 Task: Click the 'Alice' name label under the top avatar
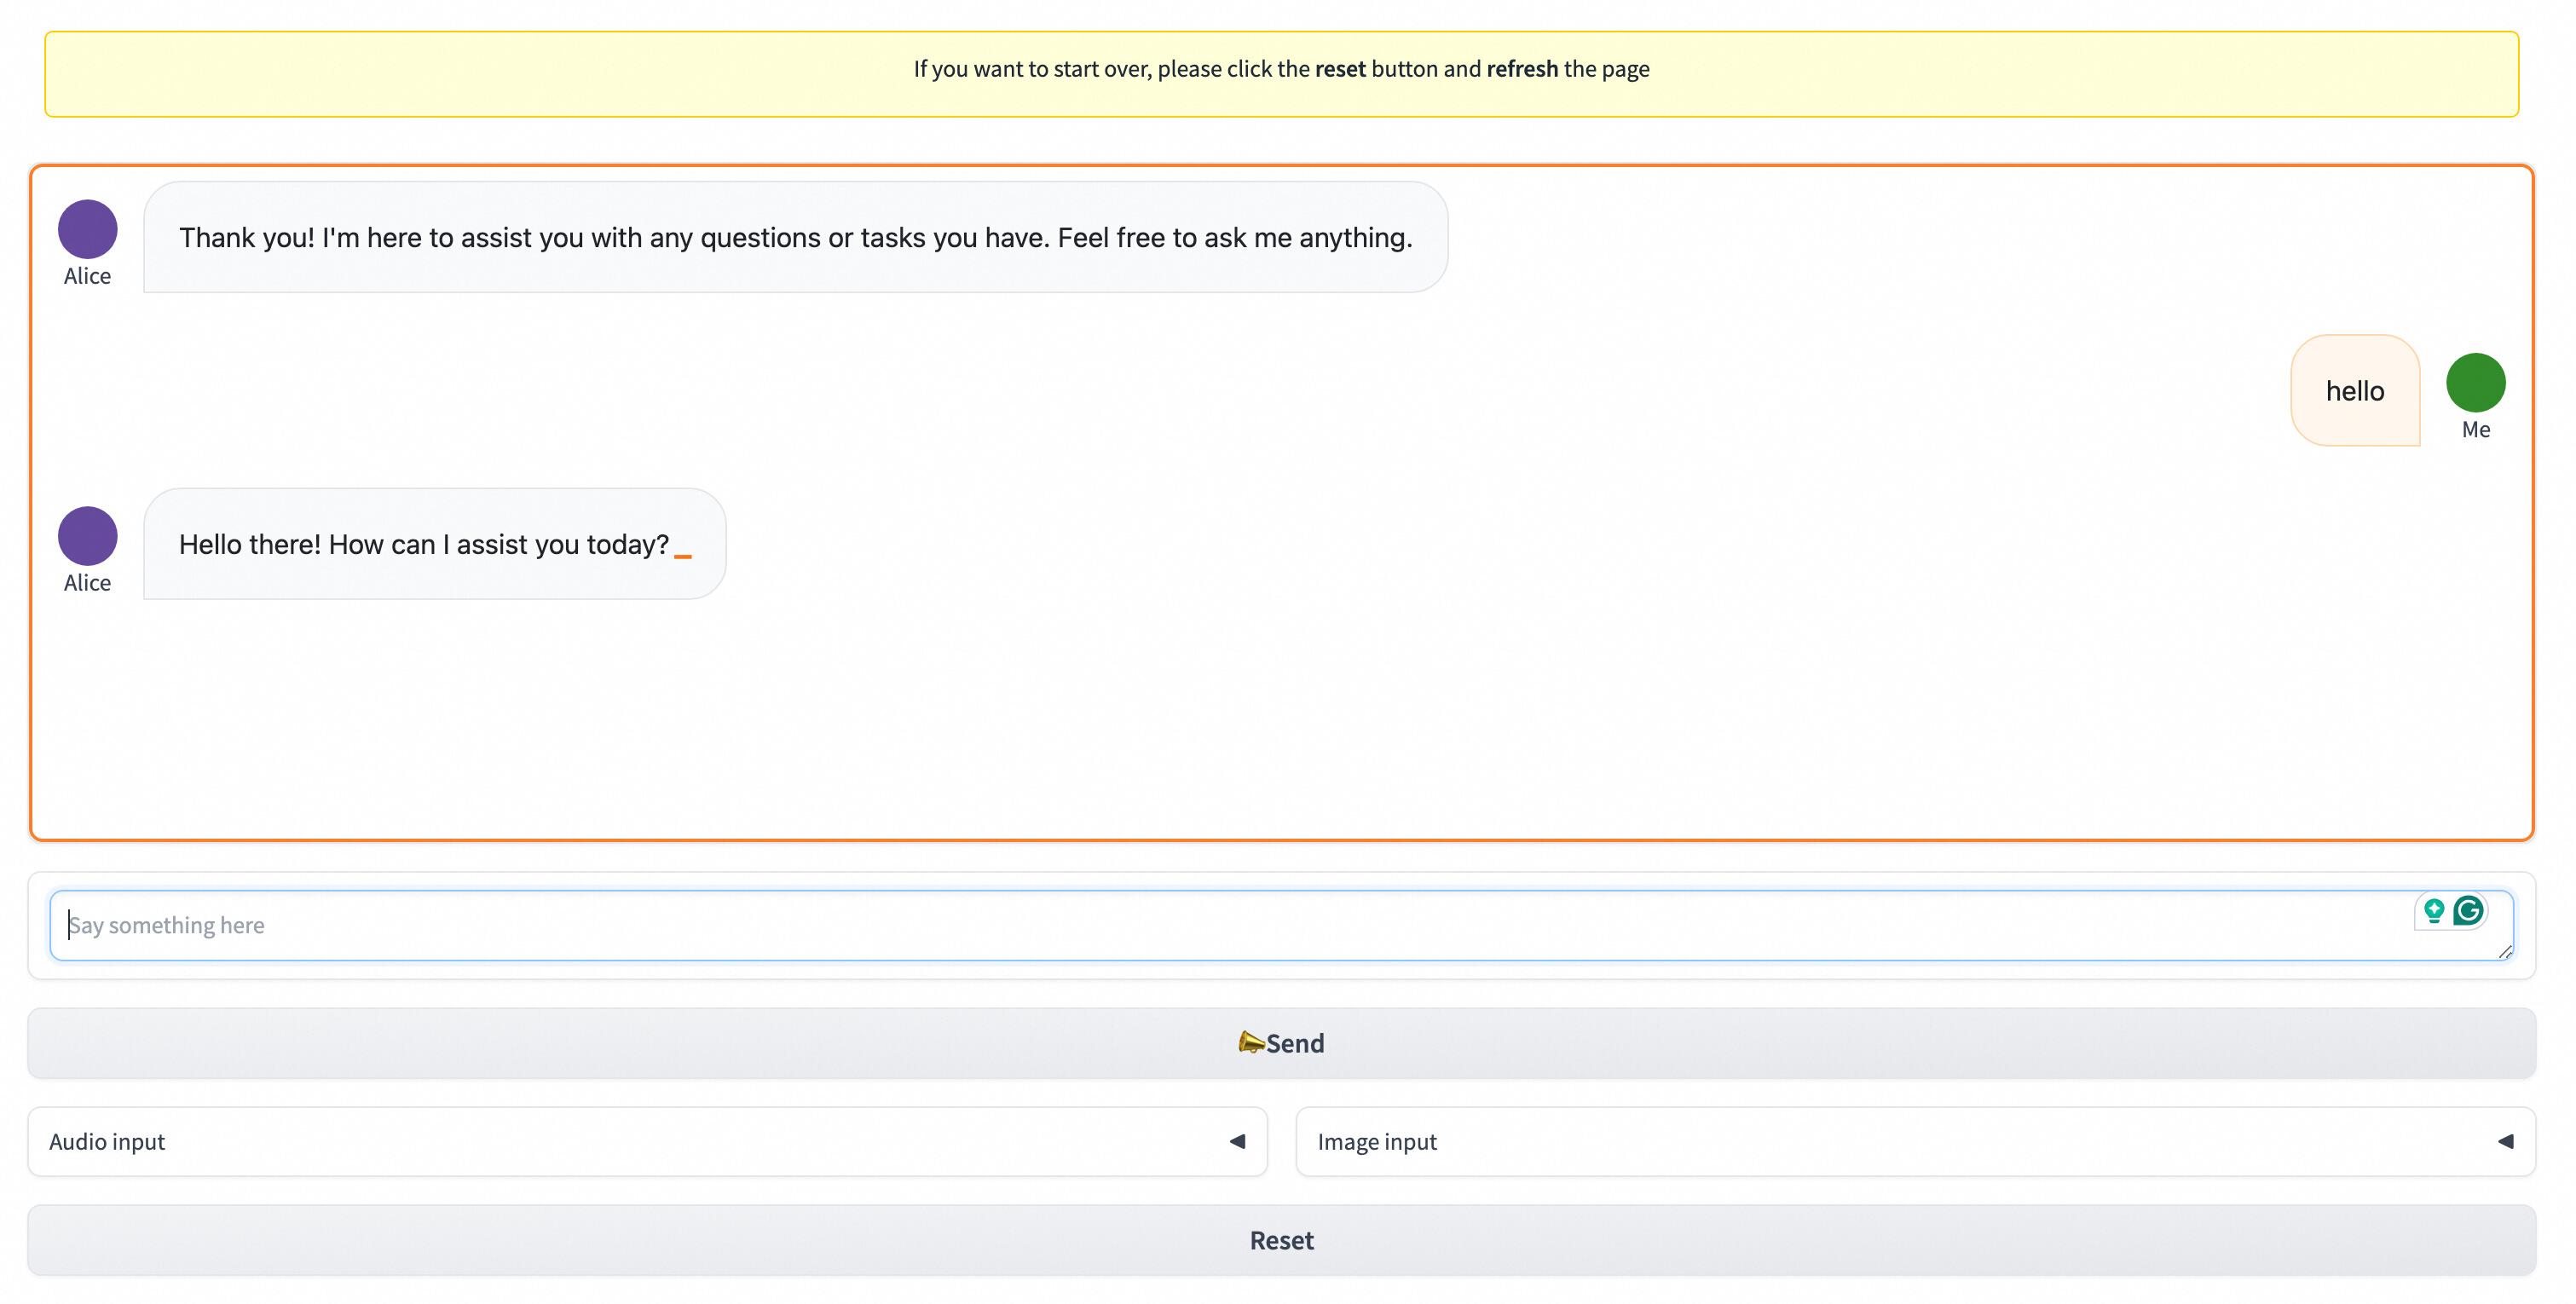[87, 276]
